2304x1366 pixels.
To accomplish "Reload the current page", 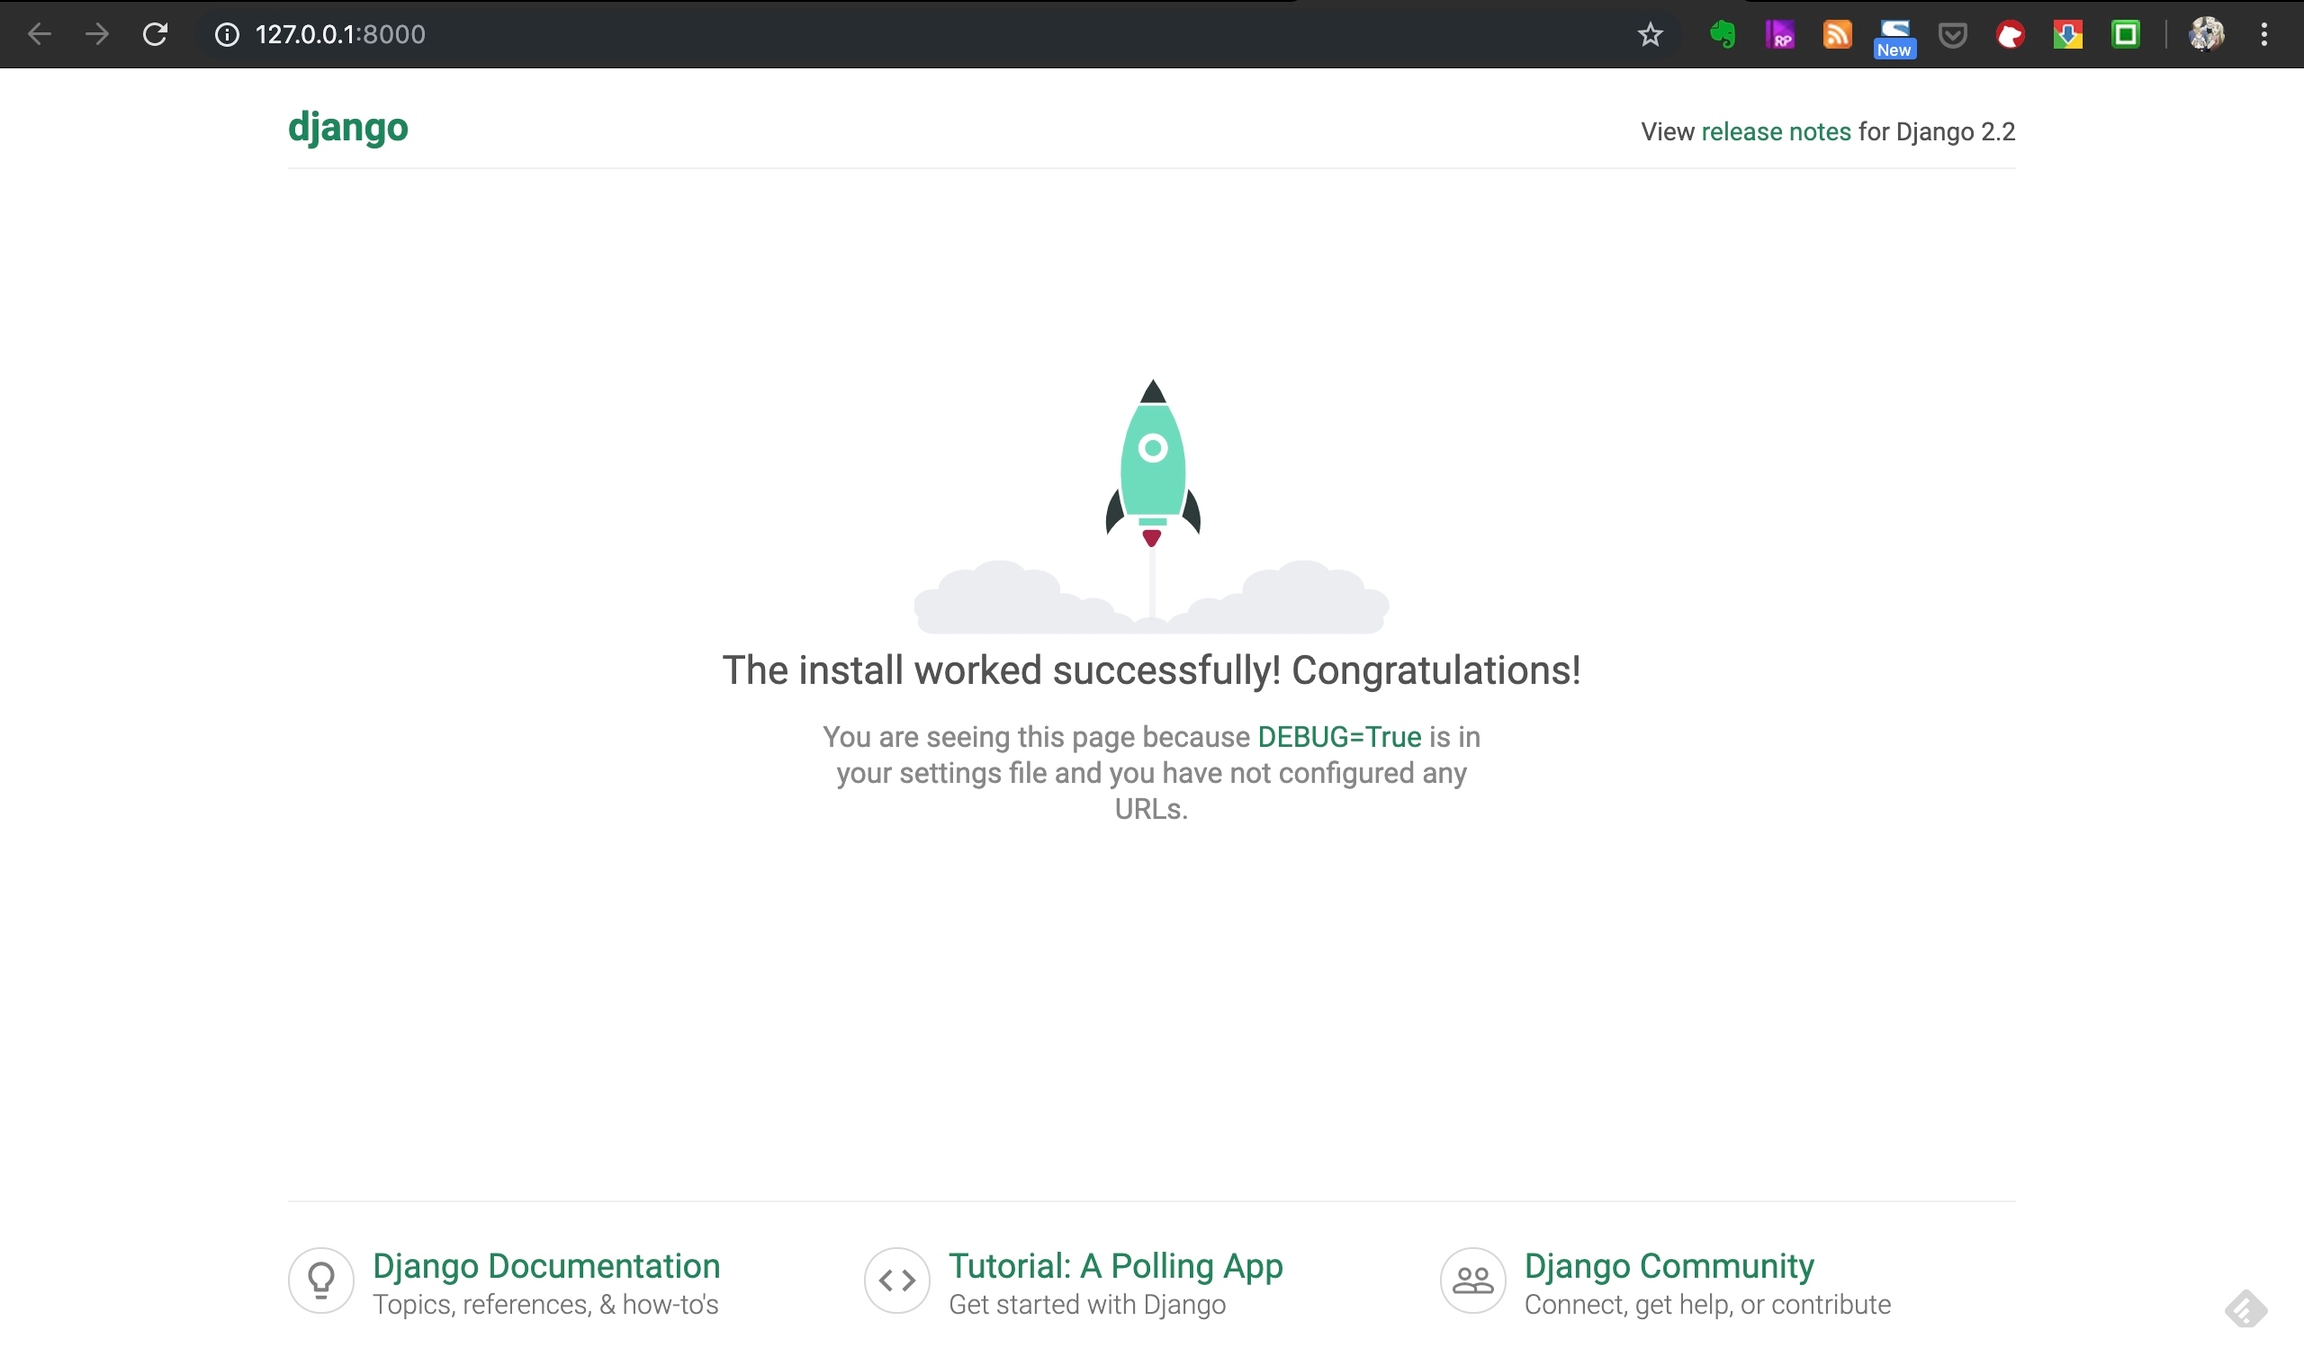I will 155,35.
